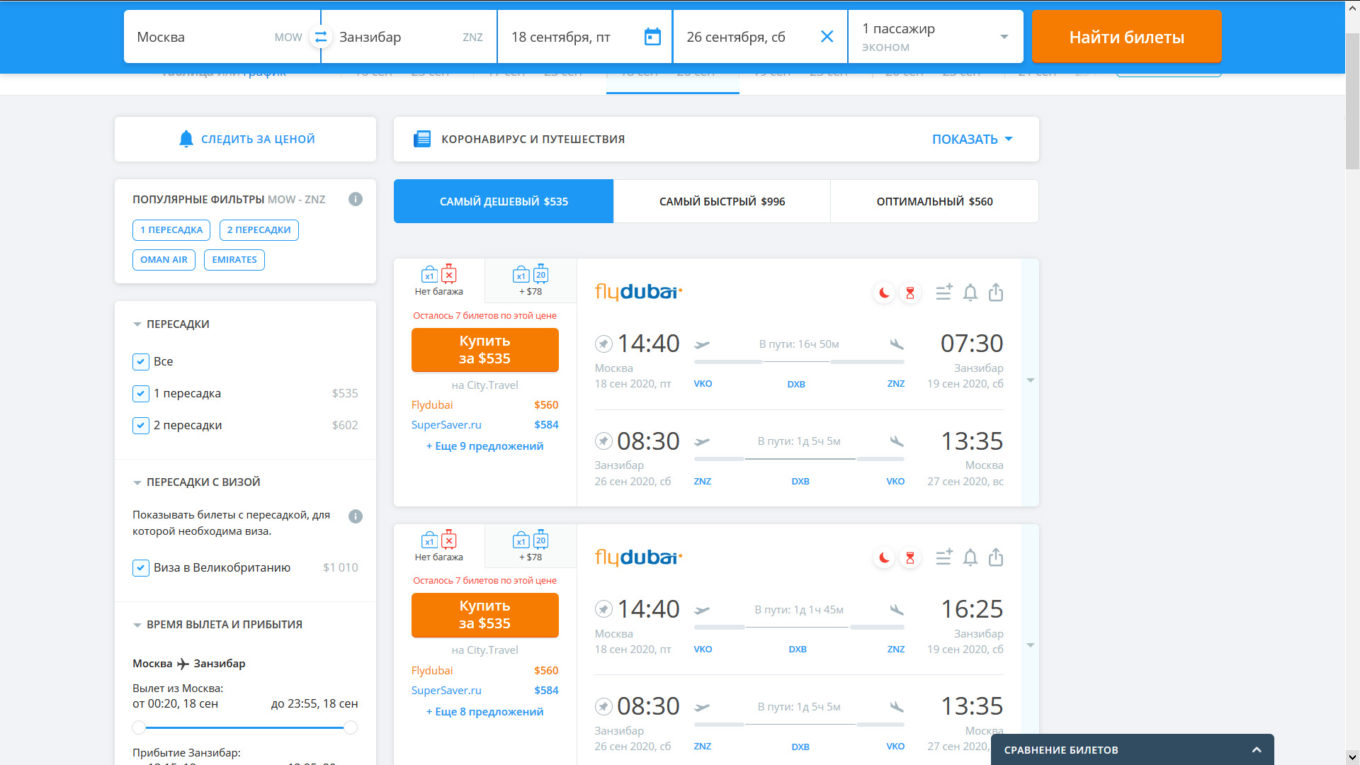
Task: Toggle Виза в Великобританию checkbox
Action: pos(141,567)
